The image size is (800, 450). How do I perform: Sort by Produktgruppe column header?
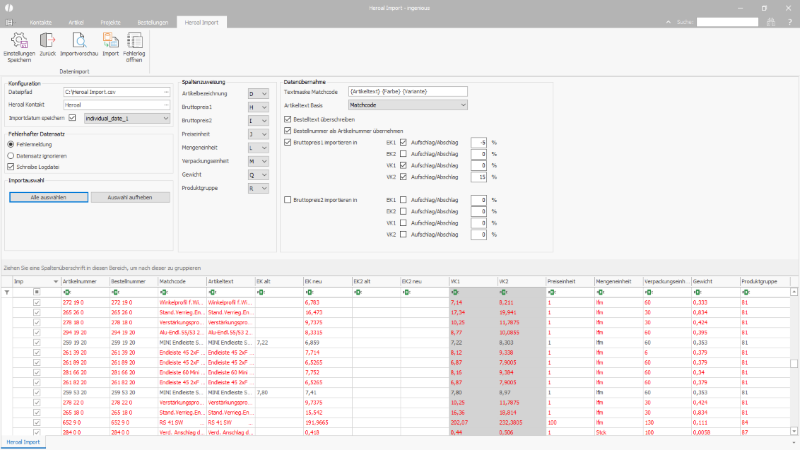(x=764, y=282)
